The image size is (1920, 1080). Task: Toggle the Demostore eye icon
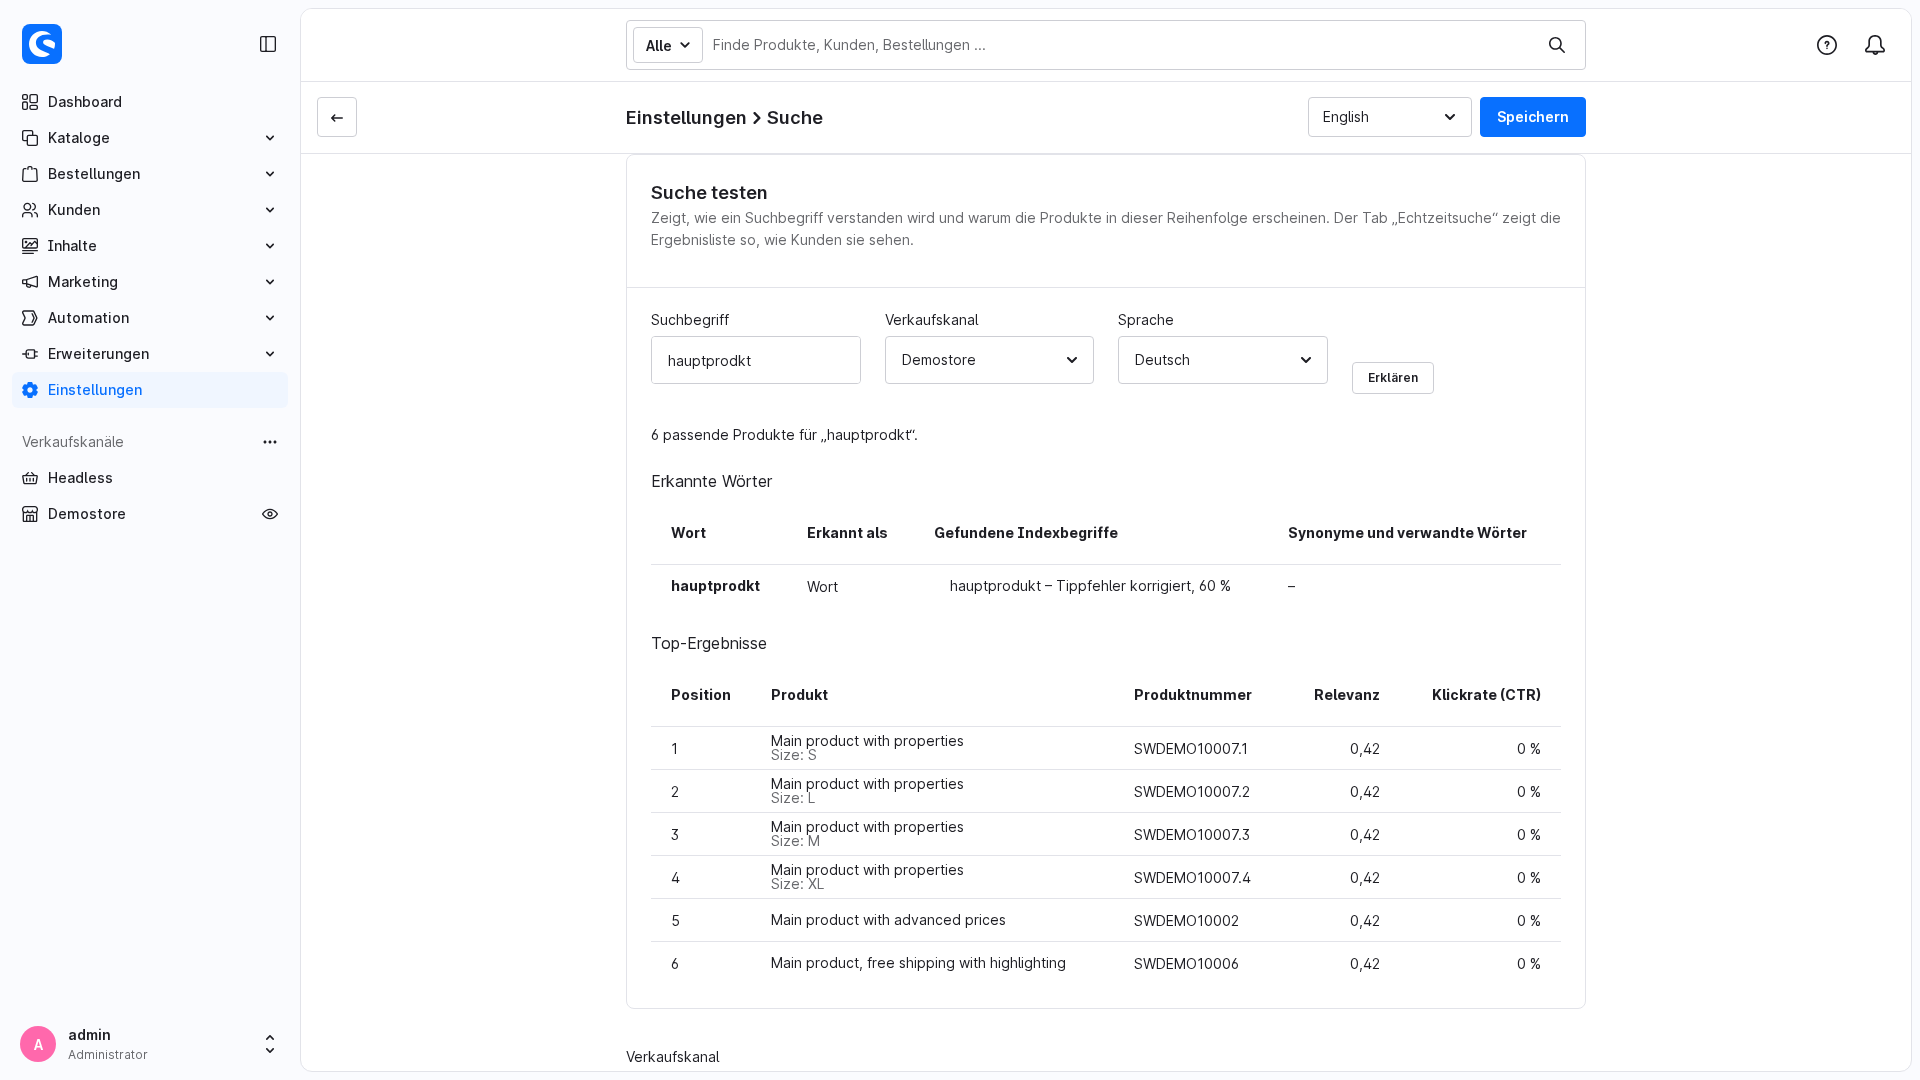pyautogui.click(x=270, y=514)
